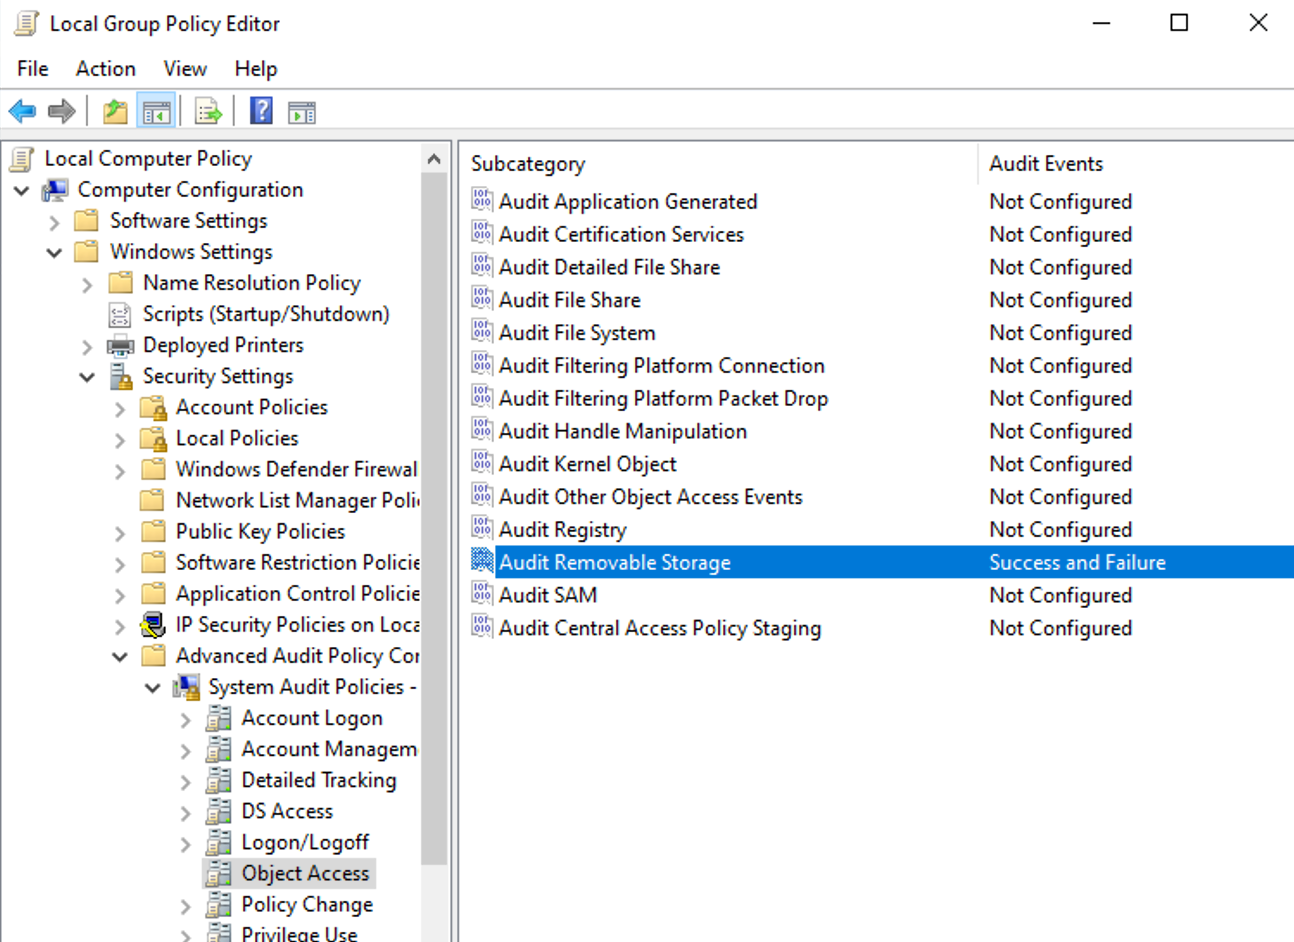Image resolution: width=1294 pixels, height=942 pixels.
Task: Click the Back arrow toolbar icon
Action: click(x=22, y=111)
